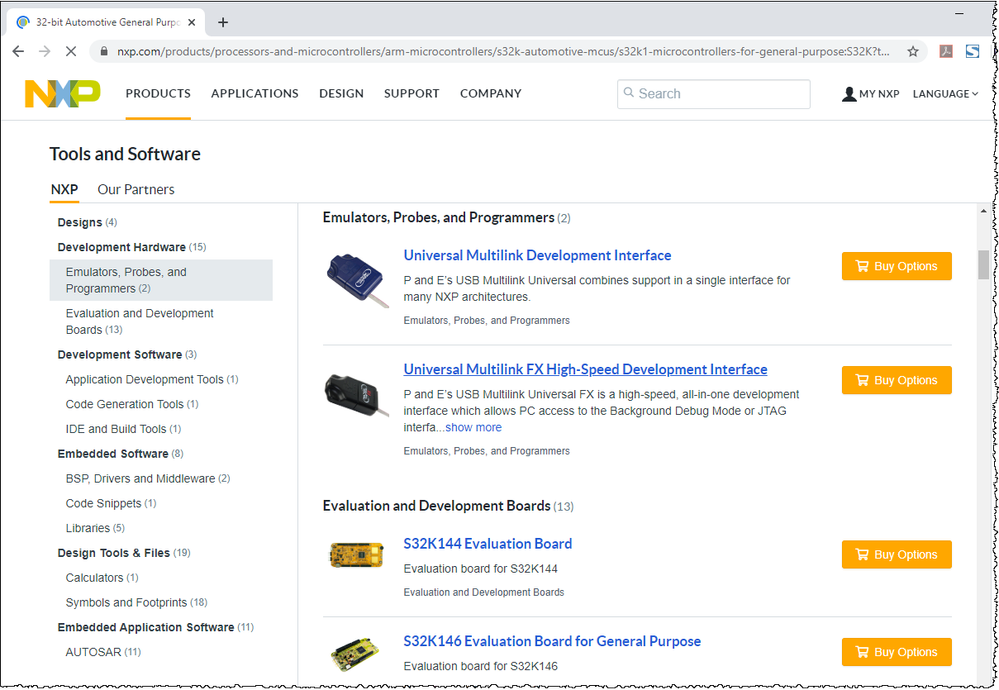This screenshot has width=999, height=690.
Task: Open the PRODUCTS menu
Action: pos(158,94)
